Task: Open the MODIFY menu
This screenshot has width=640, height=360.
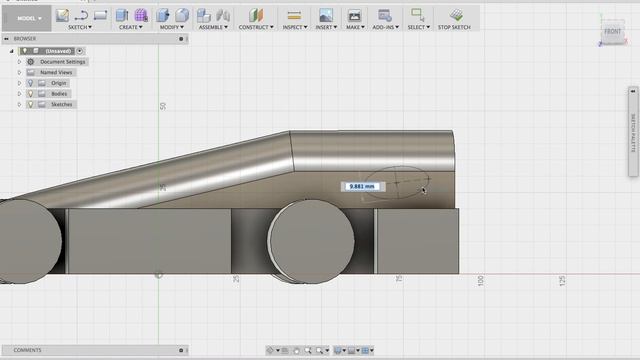Action: (172, 27)
